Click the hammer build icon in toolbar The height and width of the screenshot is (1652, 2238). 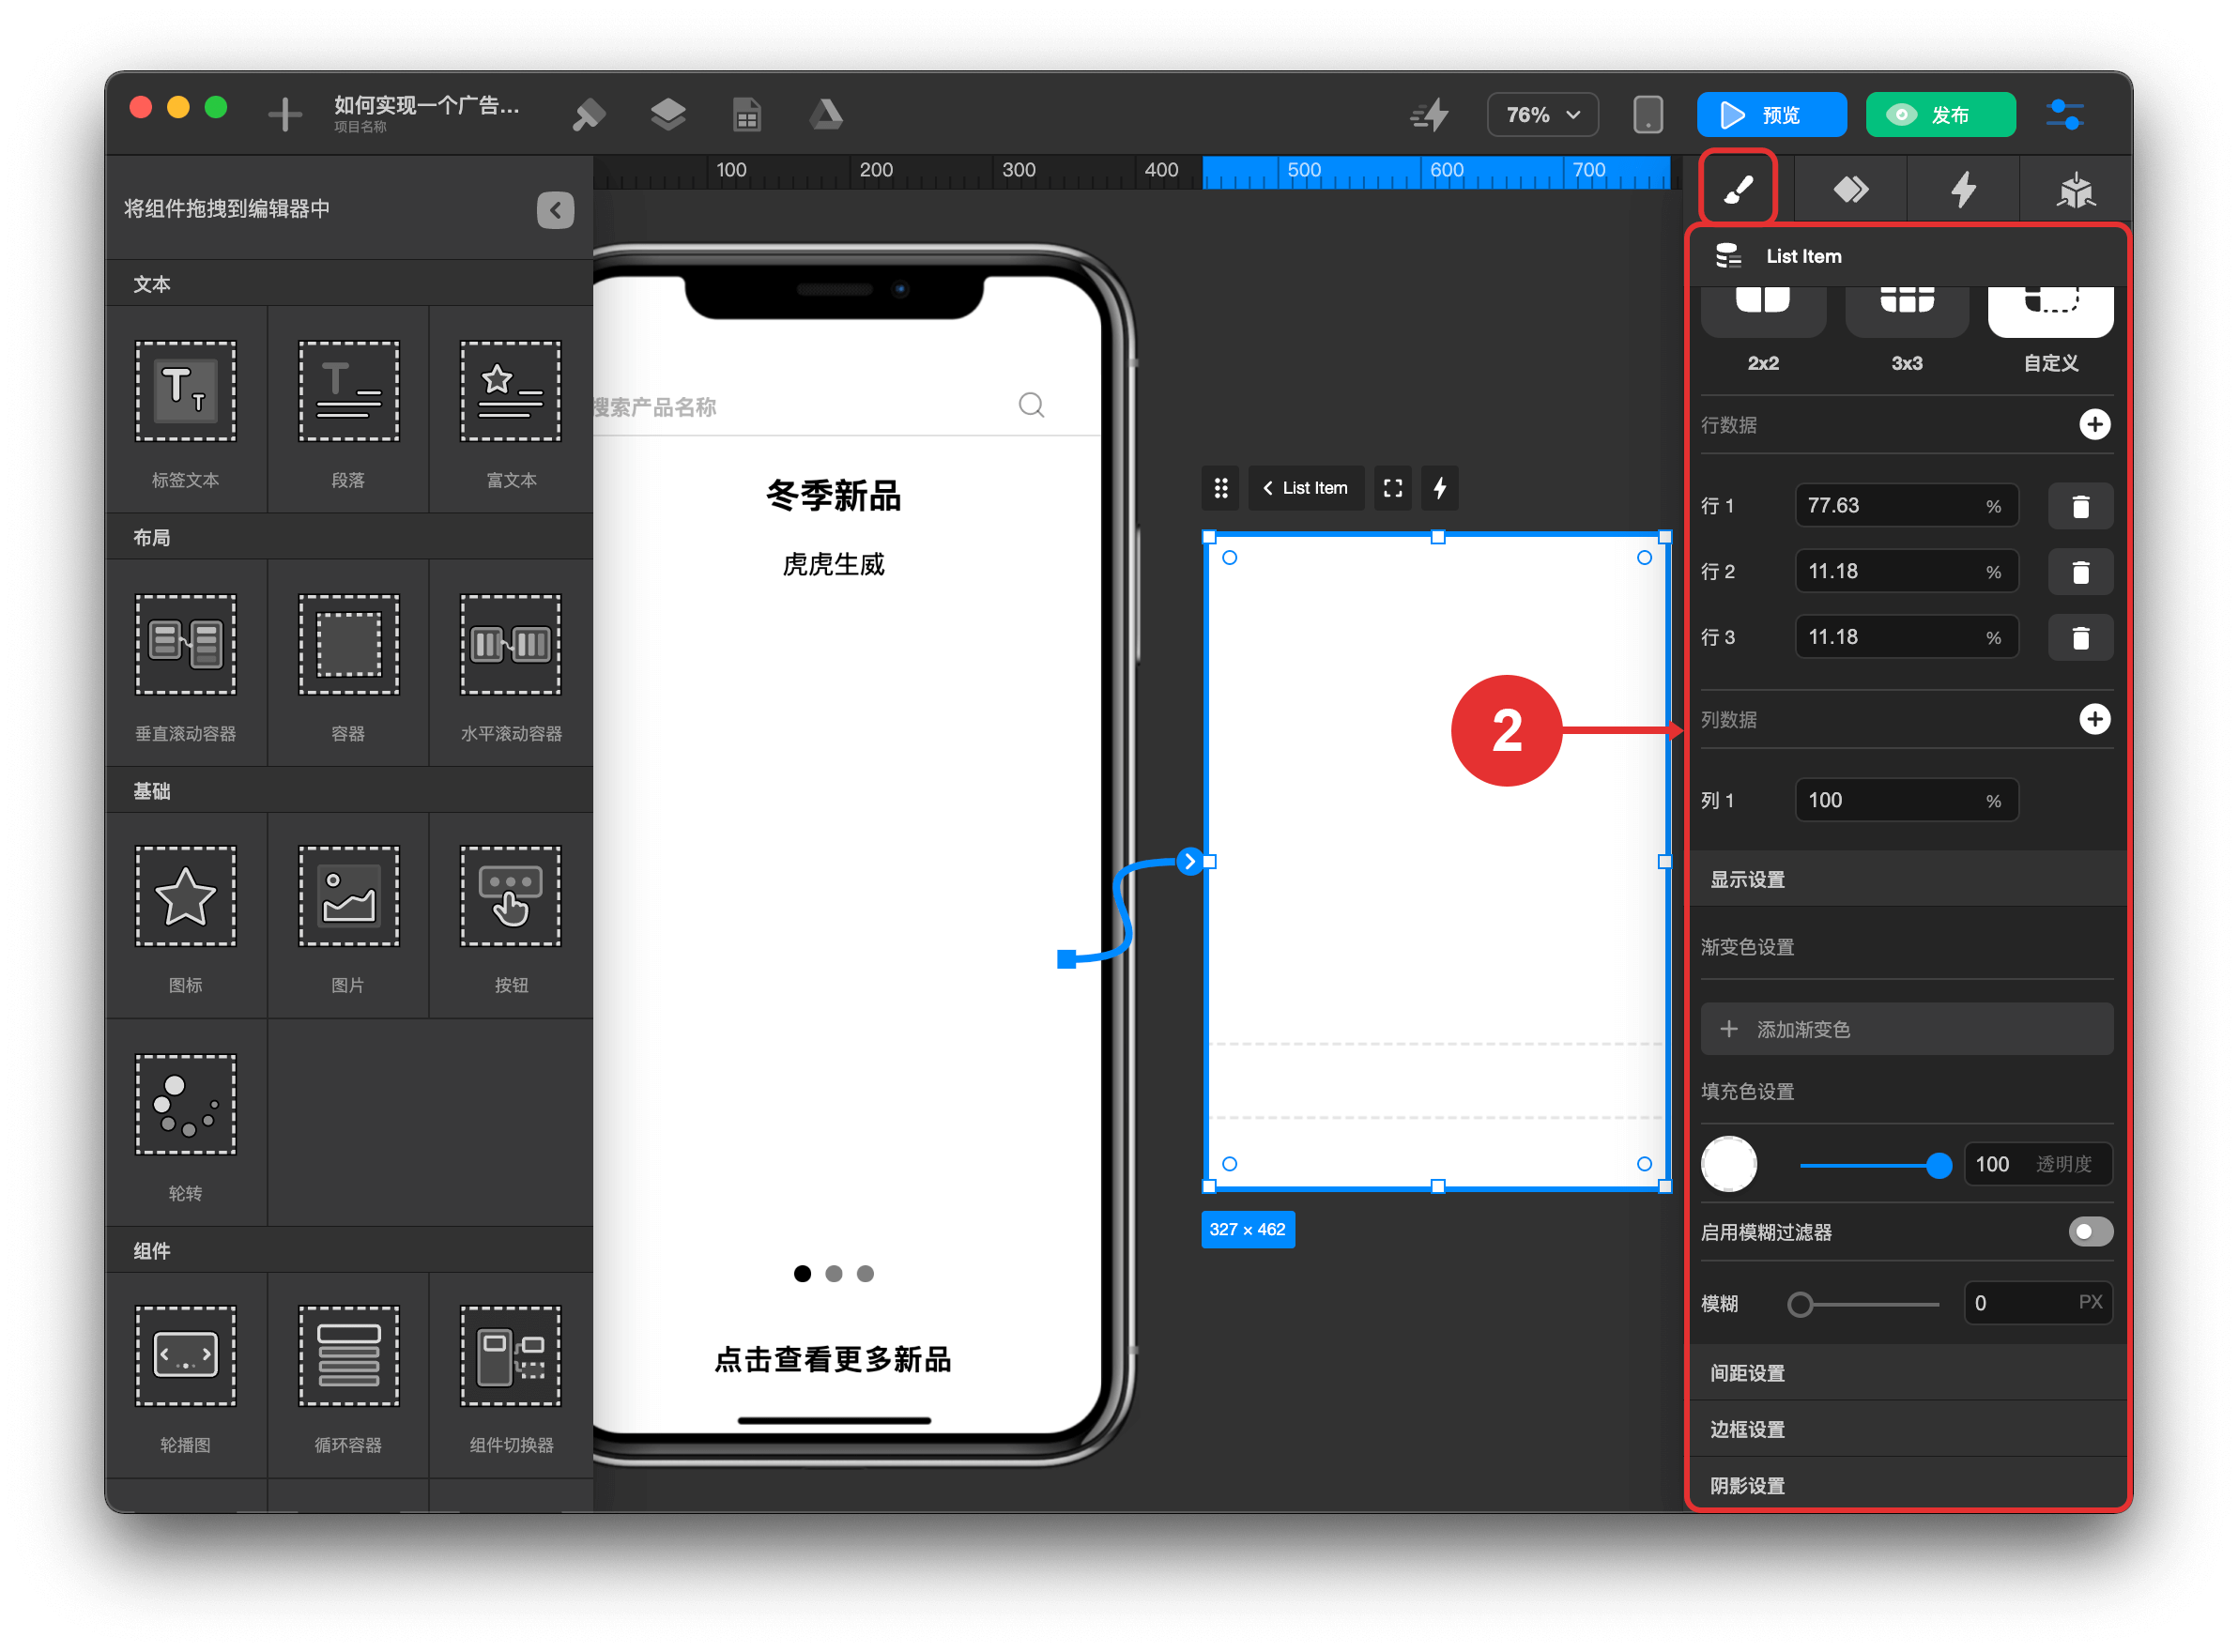589,115
